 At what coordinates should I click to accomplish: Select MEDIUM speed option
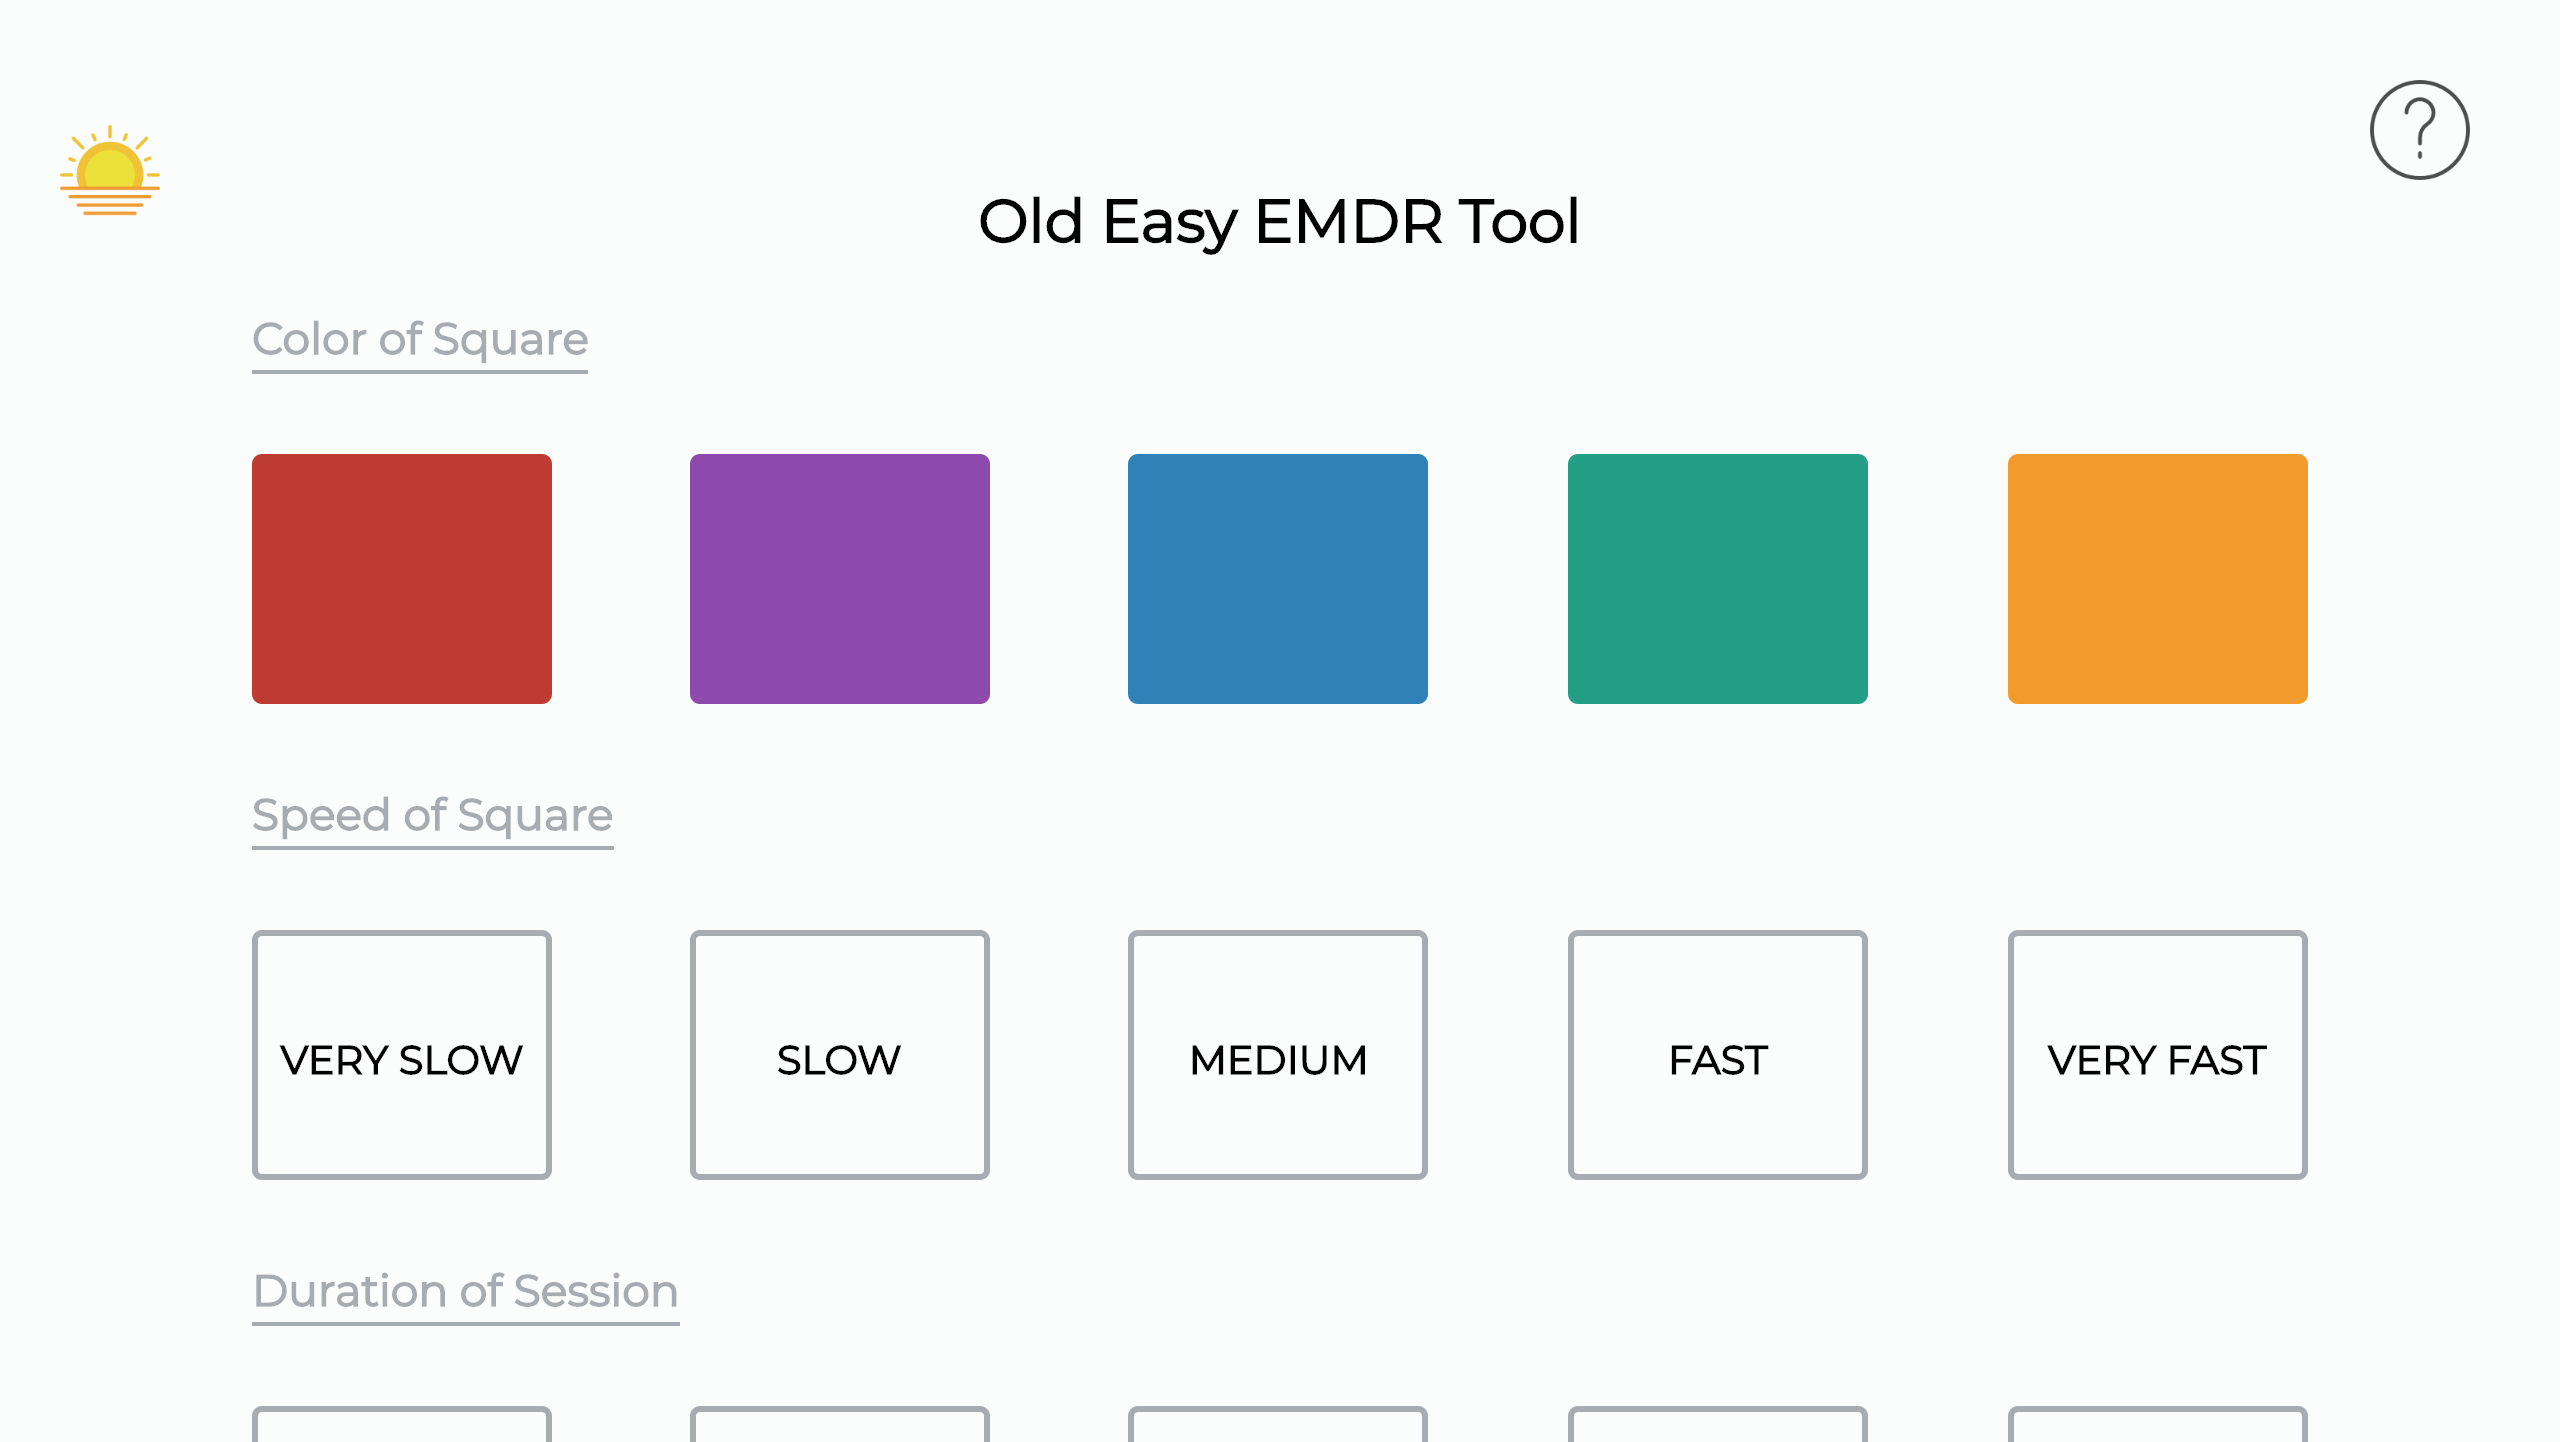coord(1278,1057)
